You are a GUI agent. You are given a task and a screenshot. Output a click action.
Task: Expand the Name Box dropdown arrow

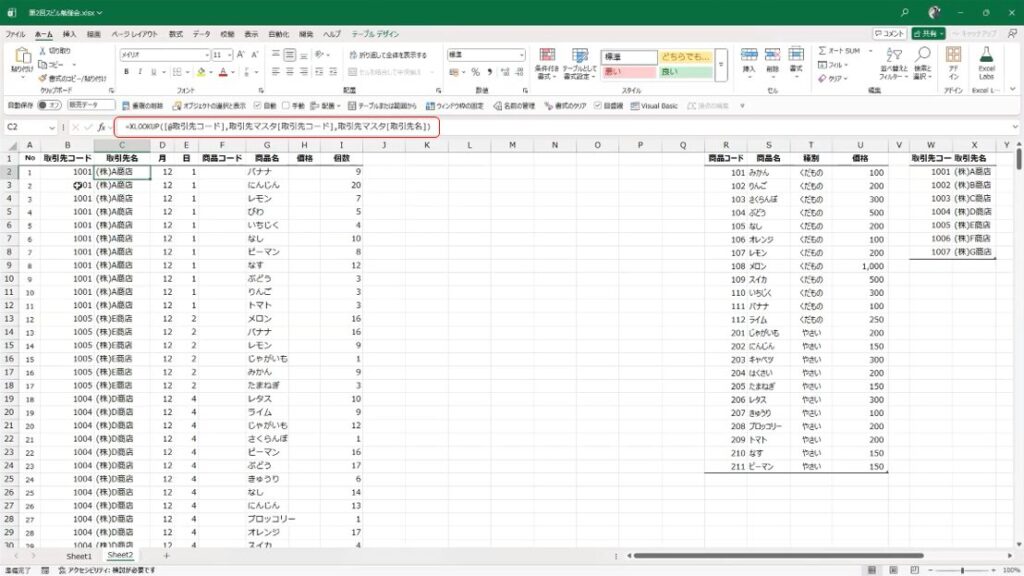tap(53, 128)
